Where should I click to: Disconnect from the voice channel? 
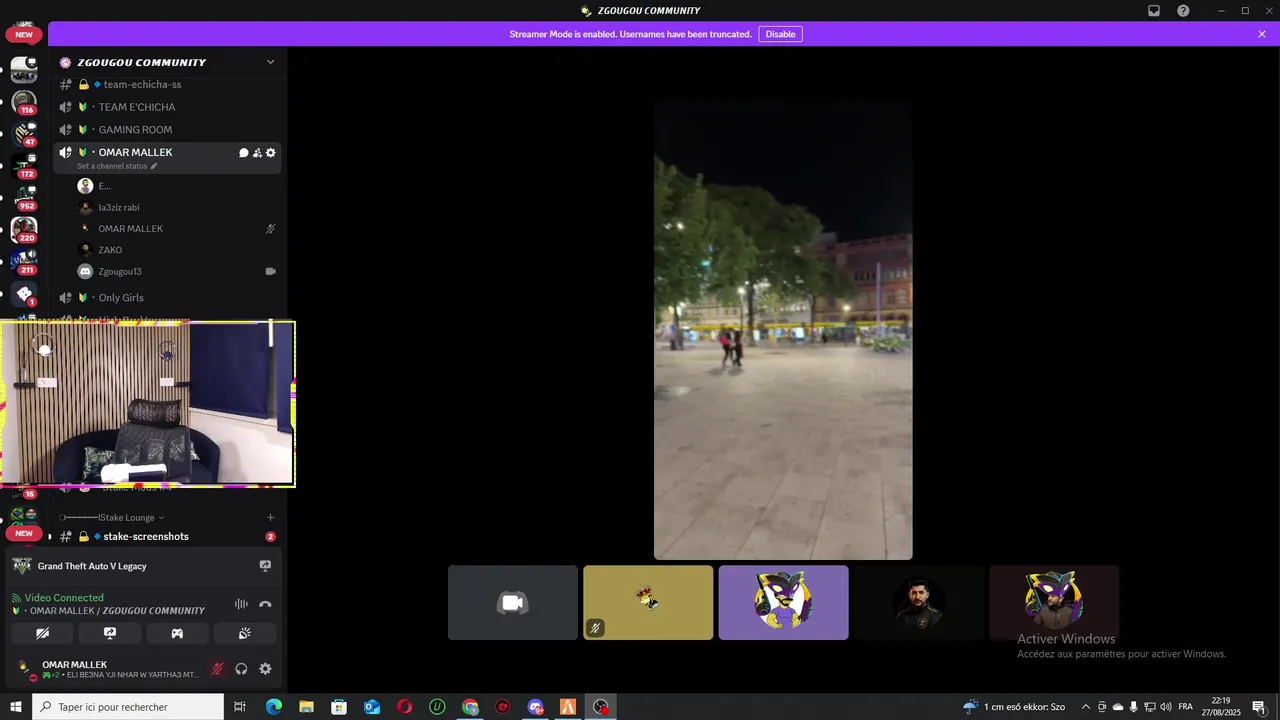(265, 604)
